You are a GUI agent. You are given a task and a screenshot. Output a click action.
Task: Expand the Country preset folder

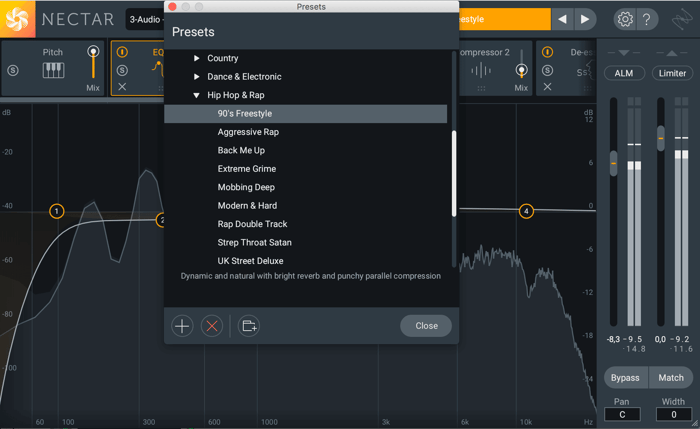[196, 58]
